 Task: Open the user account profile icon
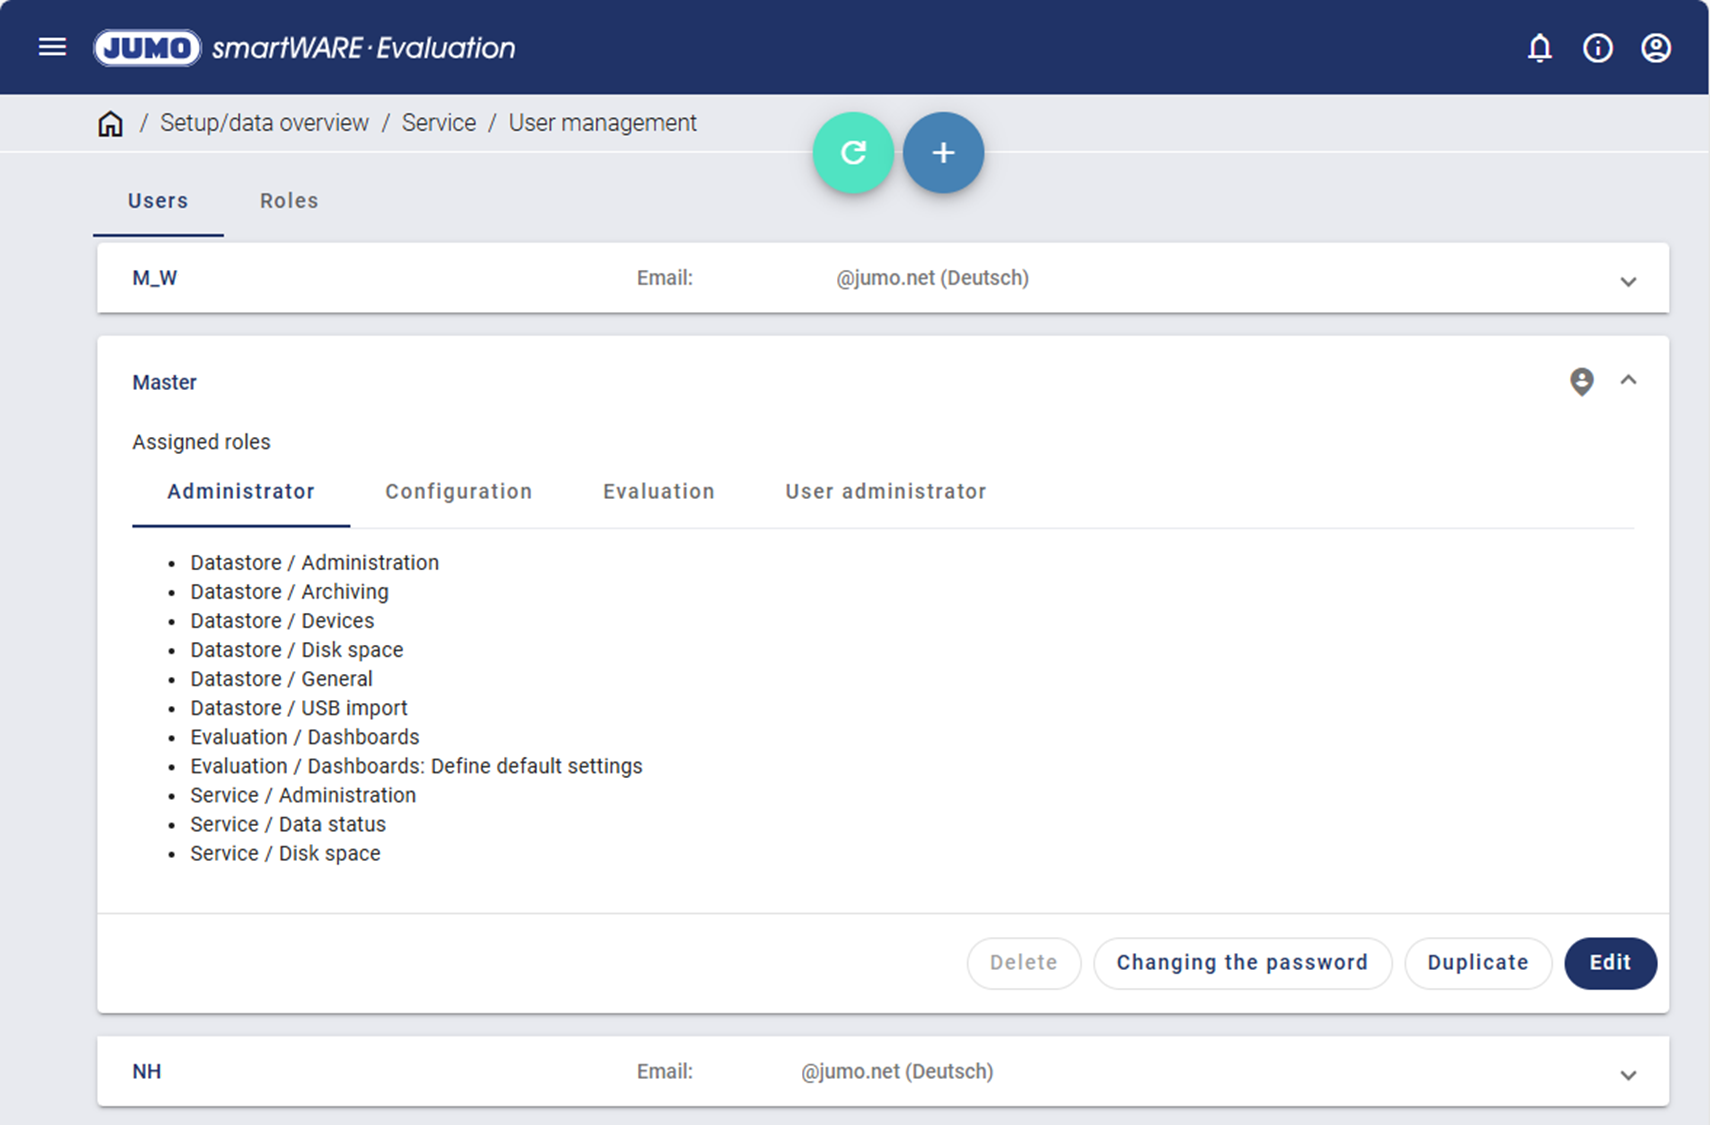click(x=1655, y=48)
